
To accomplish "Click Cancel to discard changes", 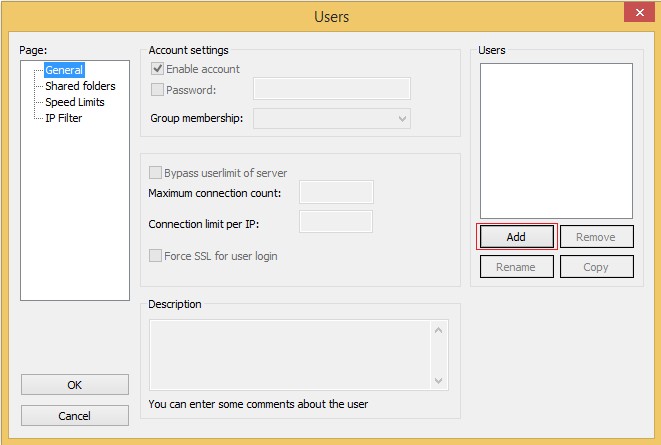I will click(x=75, y=415).
